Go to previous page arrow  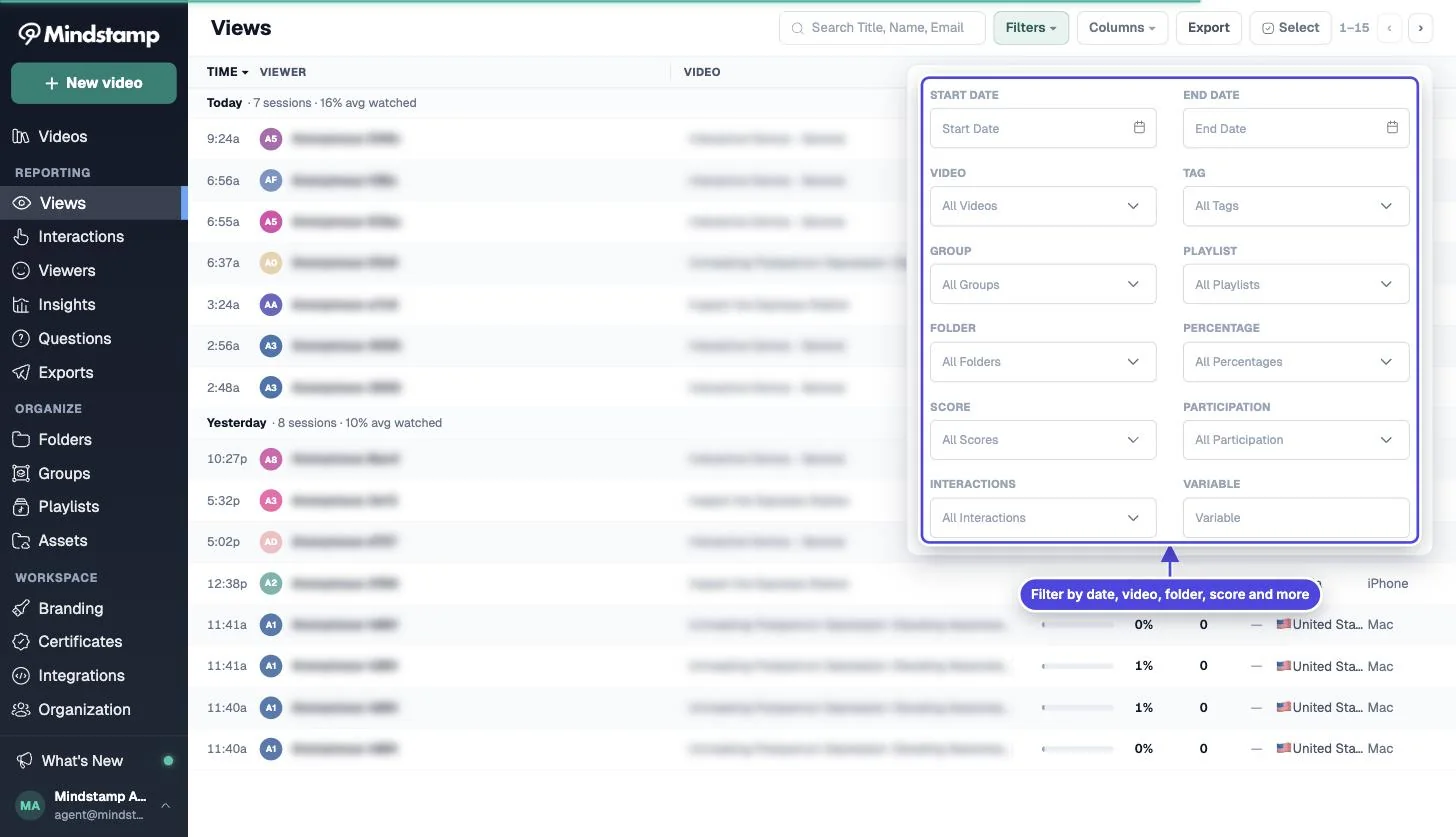pyautogui.click(x=1389, y=28)
